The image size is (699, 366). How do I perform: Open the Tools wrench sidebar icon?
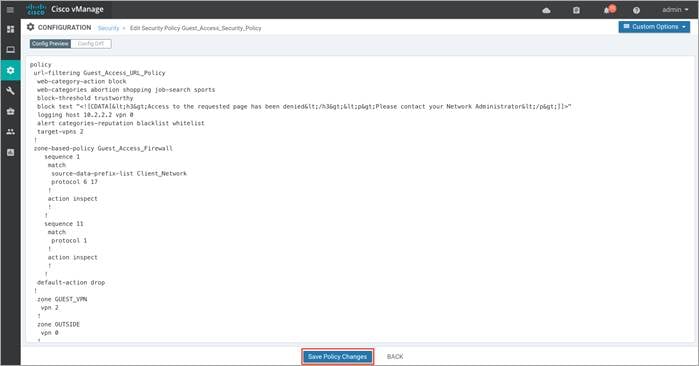[x=10, y=91]
